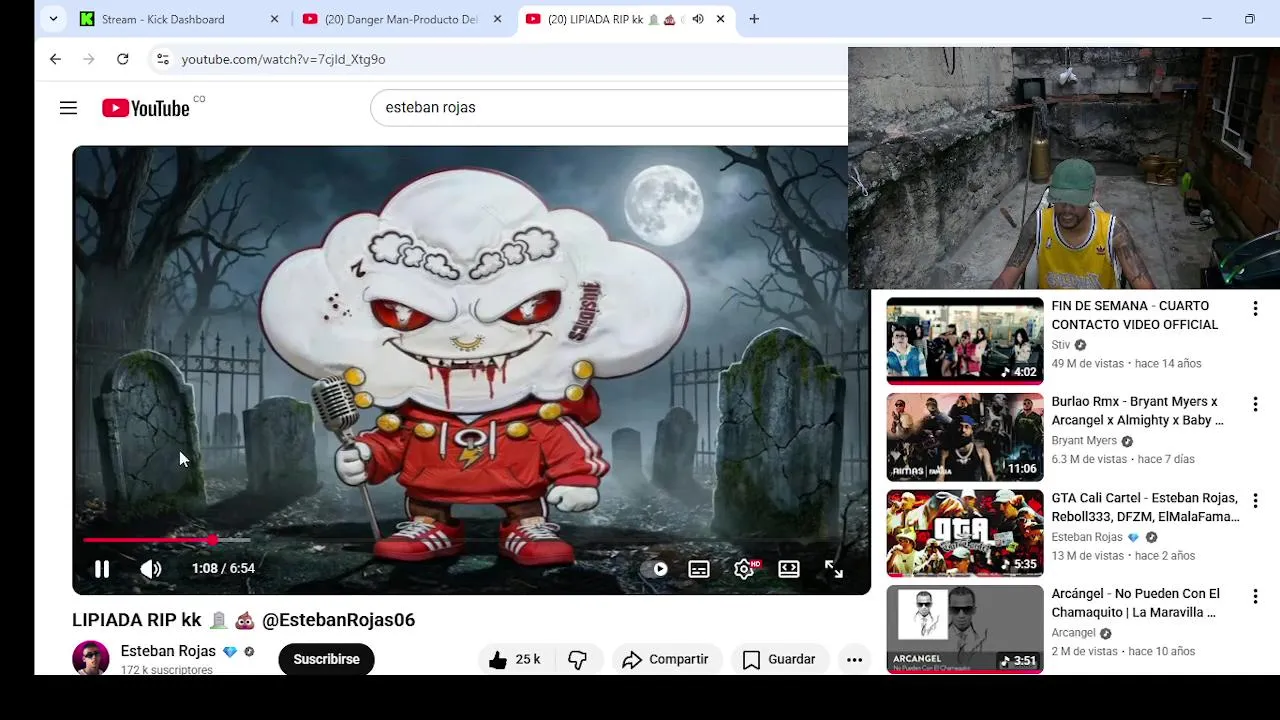Viewport: 1280px width, 720px height.
Task: Save video using Guardar button
Action: click(779, 660)
